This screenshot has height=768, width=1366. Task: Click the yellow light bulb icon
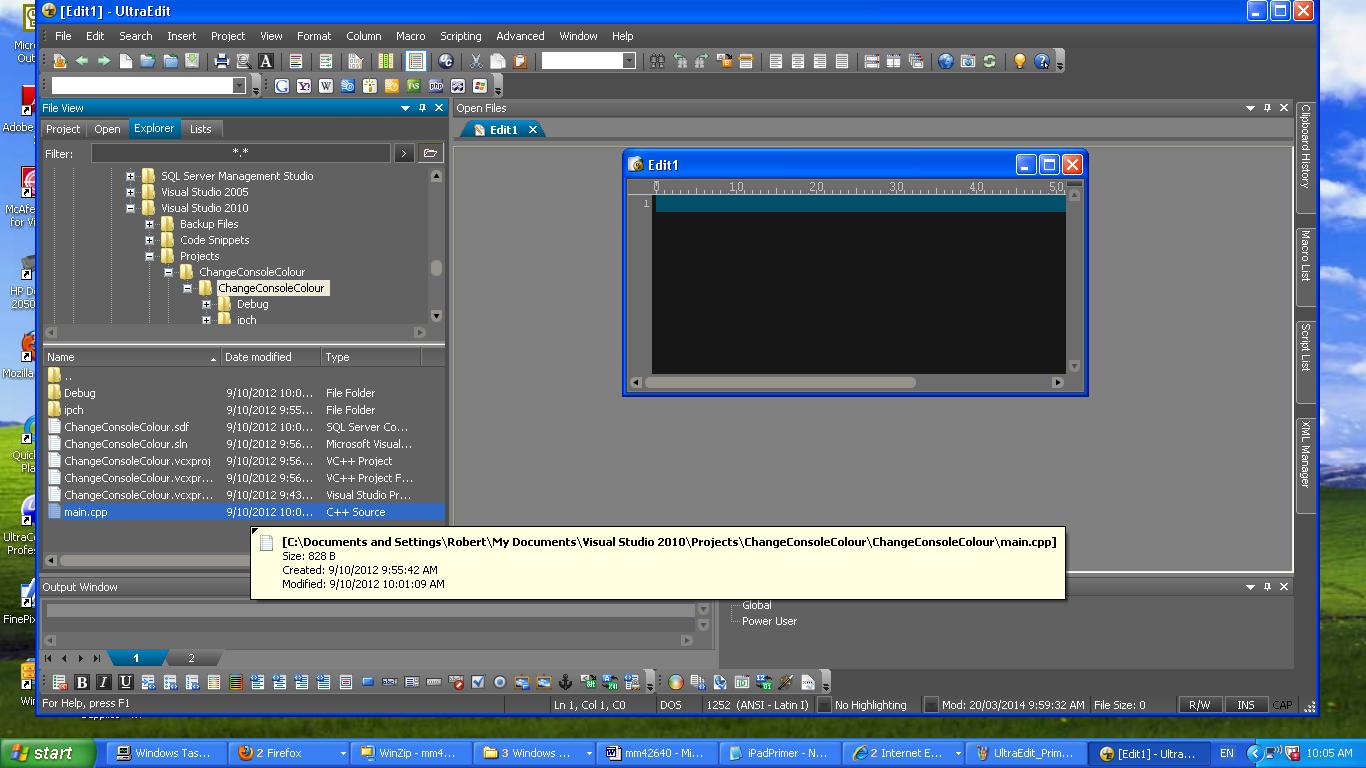point(1019,61)
